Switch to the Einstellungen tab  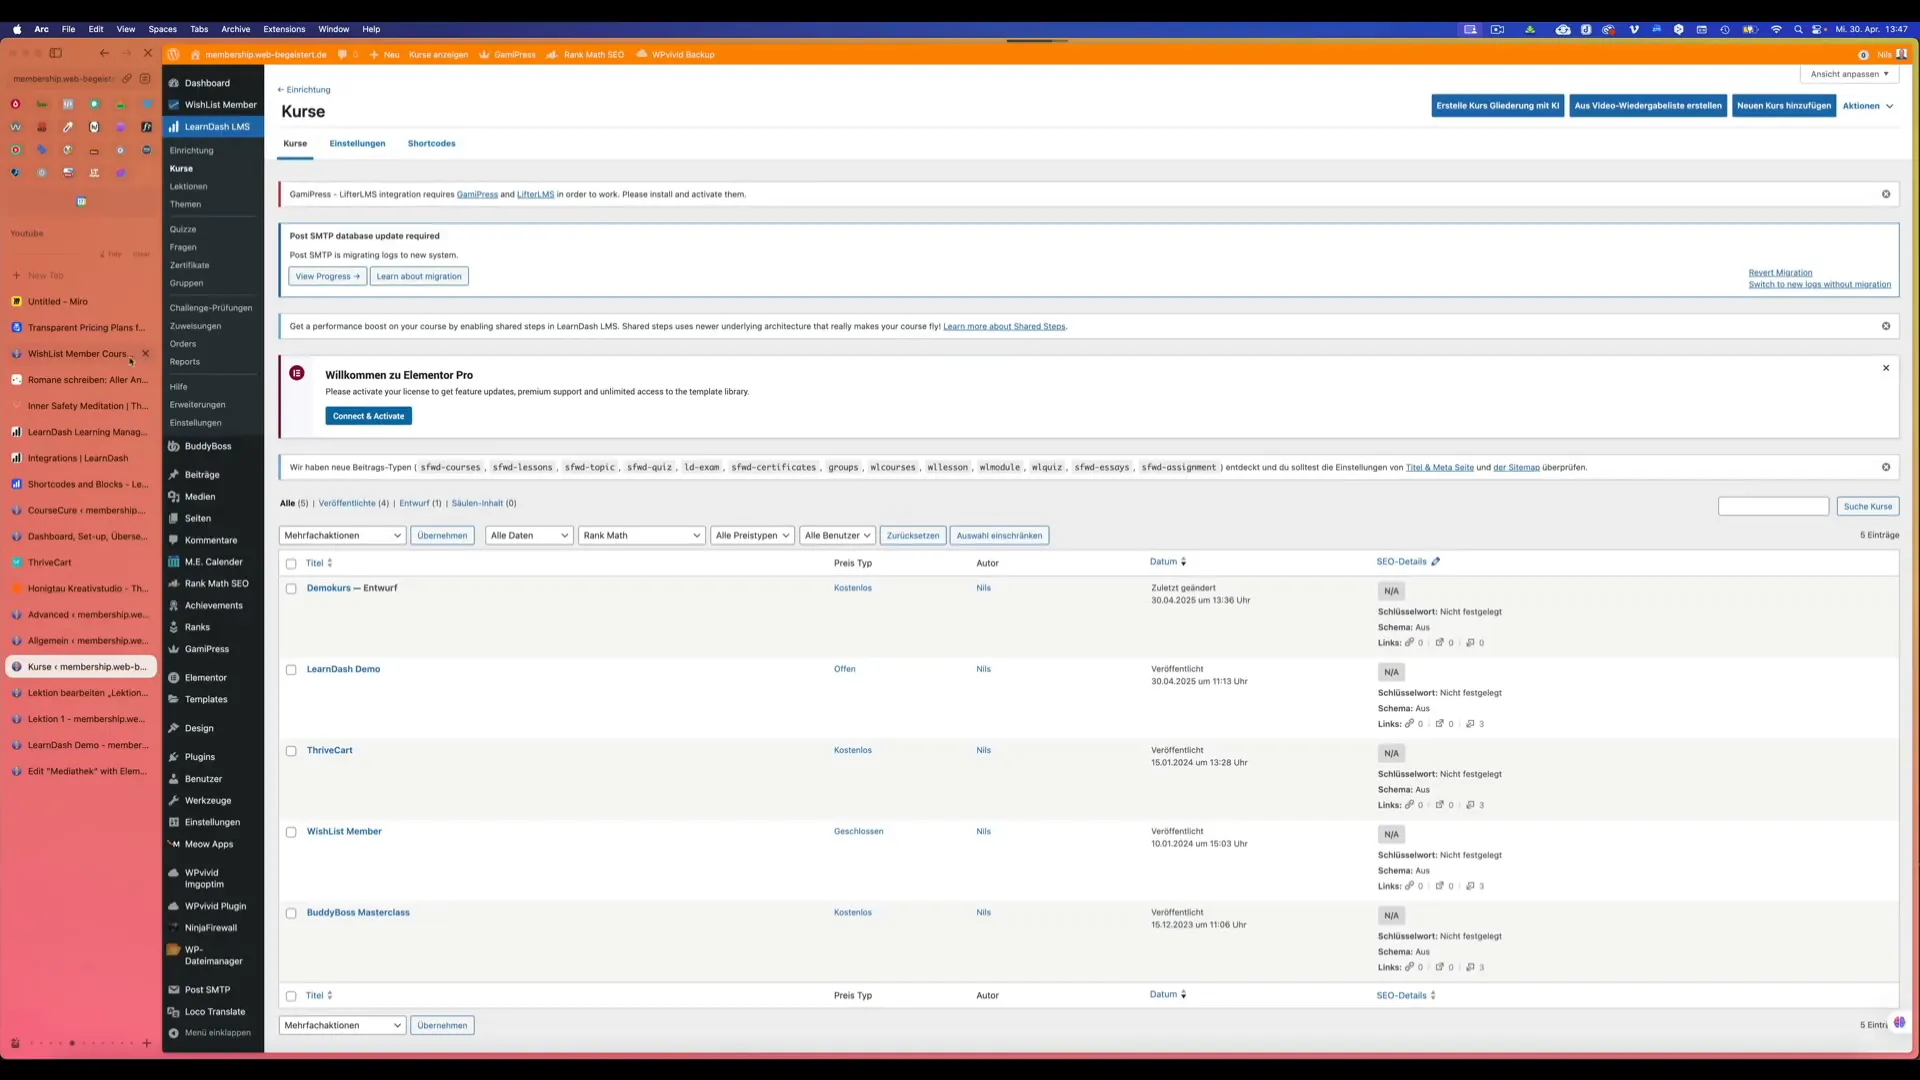(357, 144)
